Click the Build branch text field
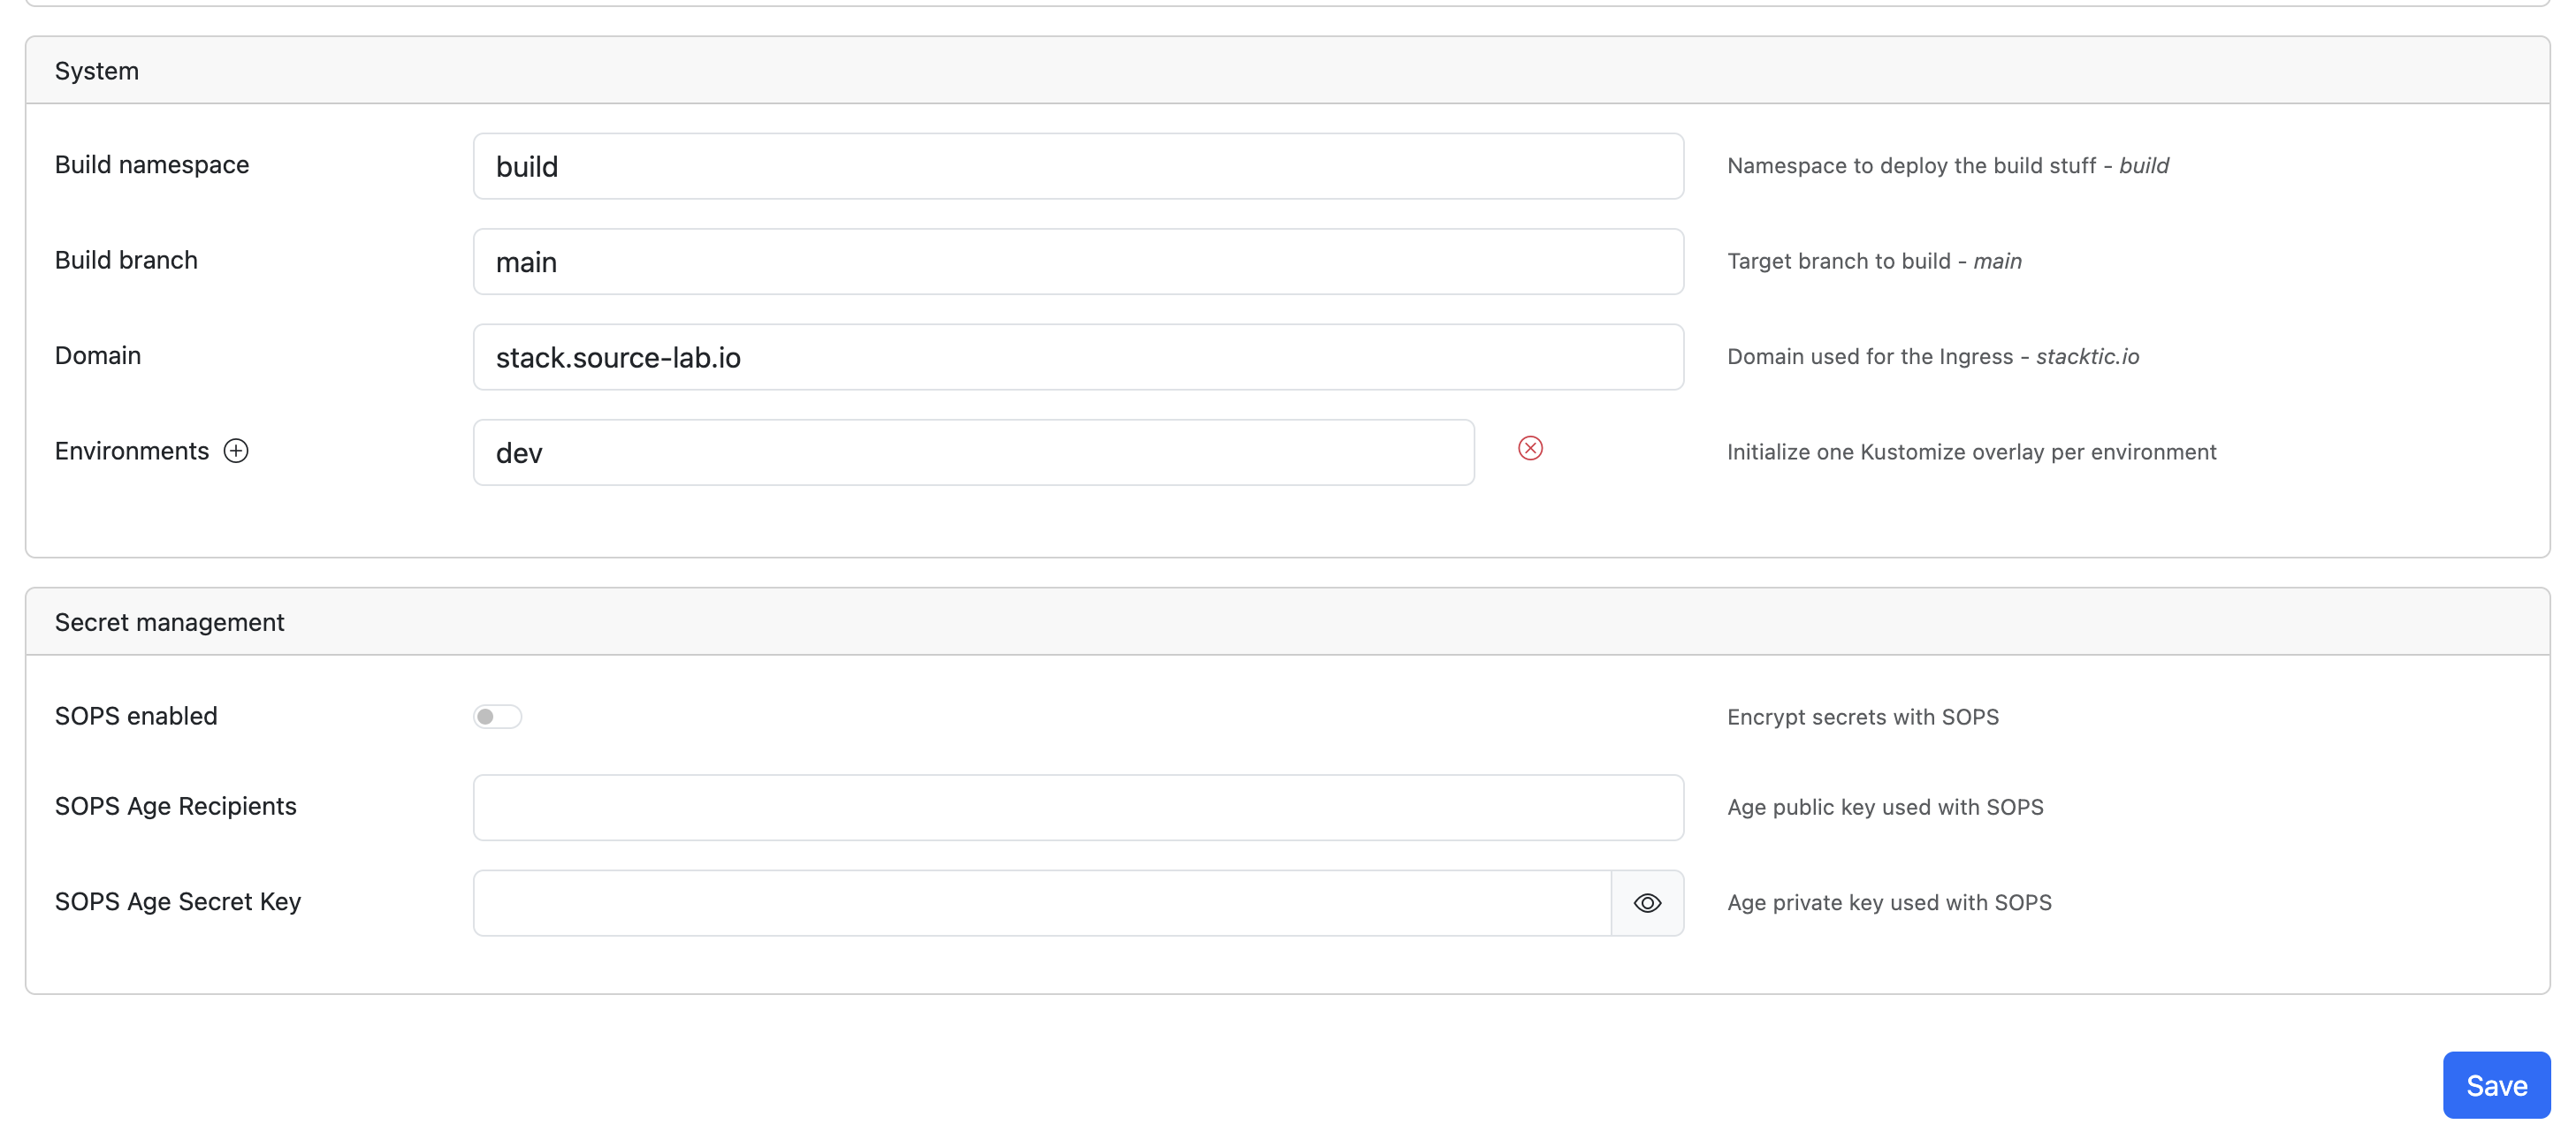Viewport: 2576px width, 1147px height. click(1077, 262)
